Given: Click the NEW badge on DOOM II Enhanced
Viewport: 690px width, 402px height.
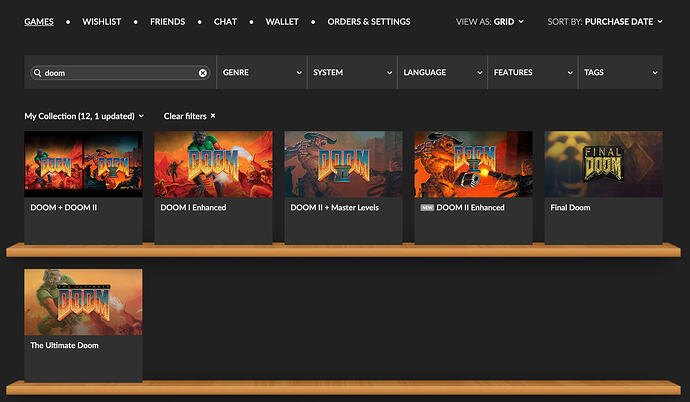Looking at the screenshot, I should pyautogui.click(x=427, y=208).
